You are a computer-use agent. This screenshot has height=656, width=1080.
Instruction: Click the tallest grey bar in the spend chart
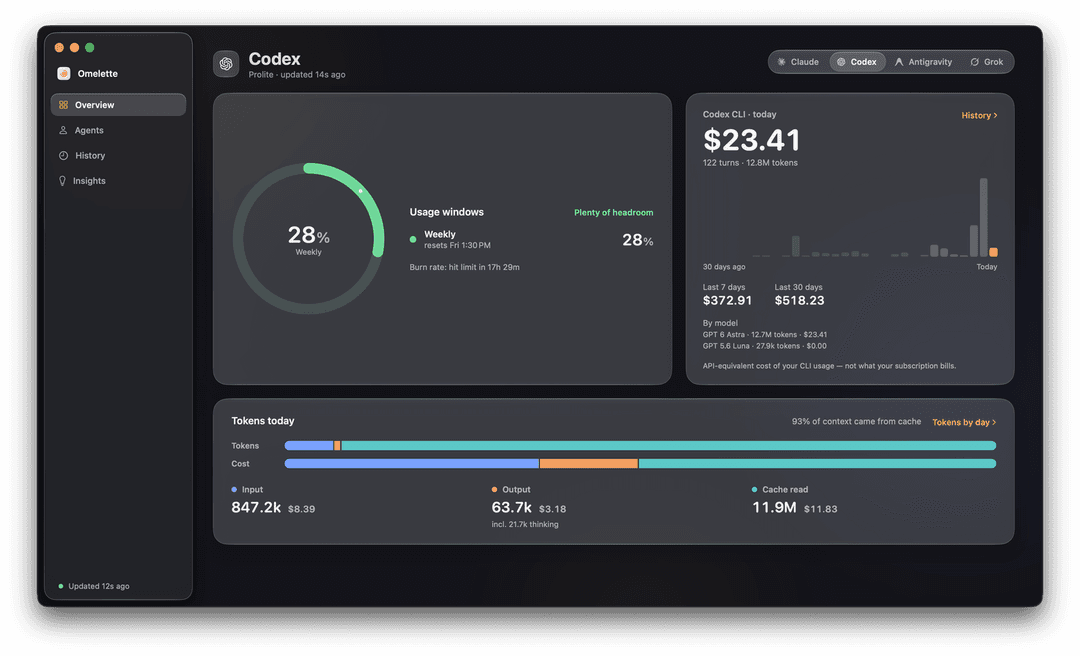click(x=984, y=217)
